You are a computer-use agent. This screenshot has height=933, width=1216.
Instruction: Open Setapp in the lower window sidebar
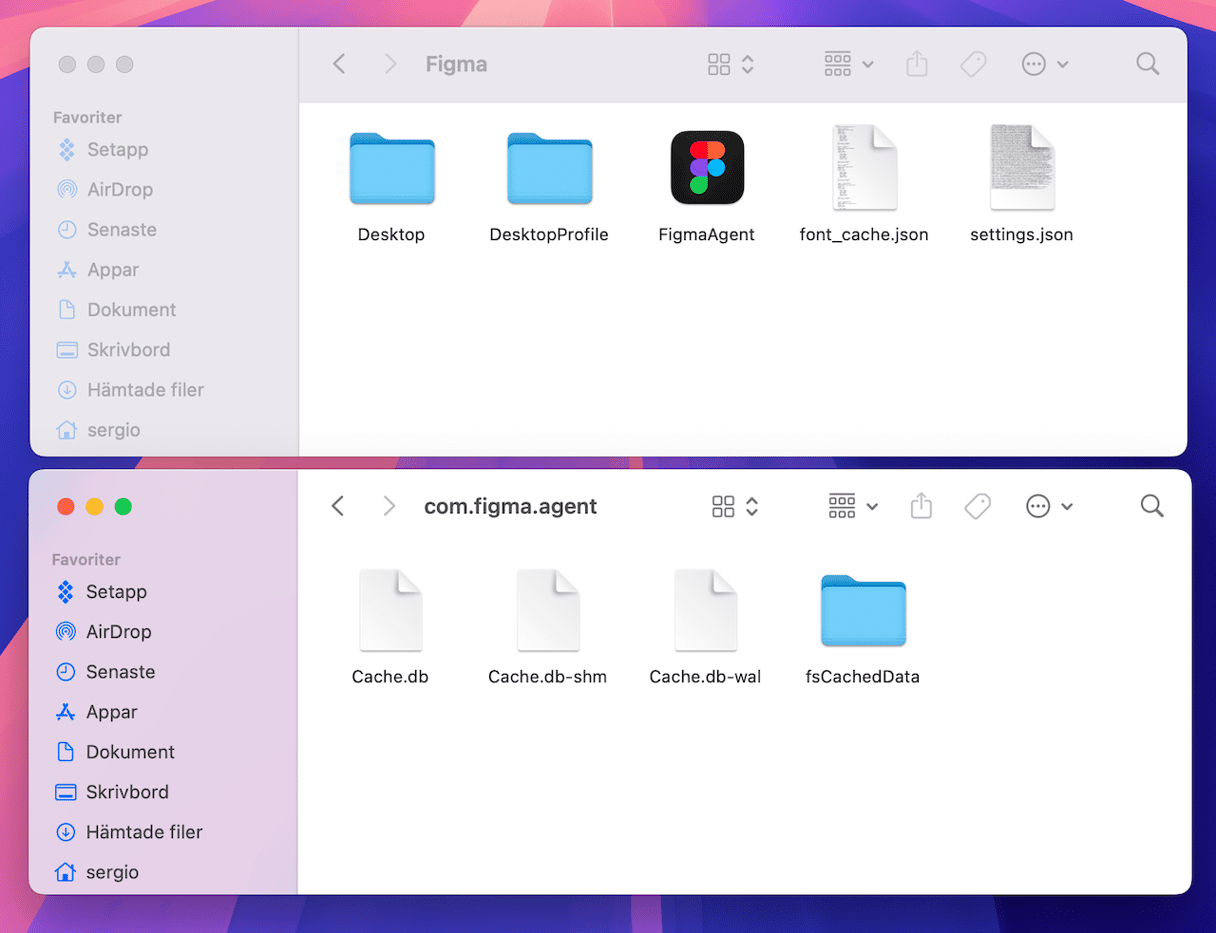click(x=116, y=592)
